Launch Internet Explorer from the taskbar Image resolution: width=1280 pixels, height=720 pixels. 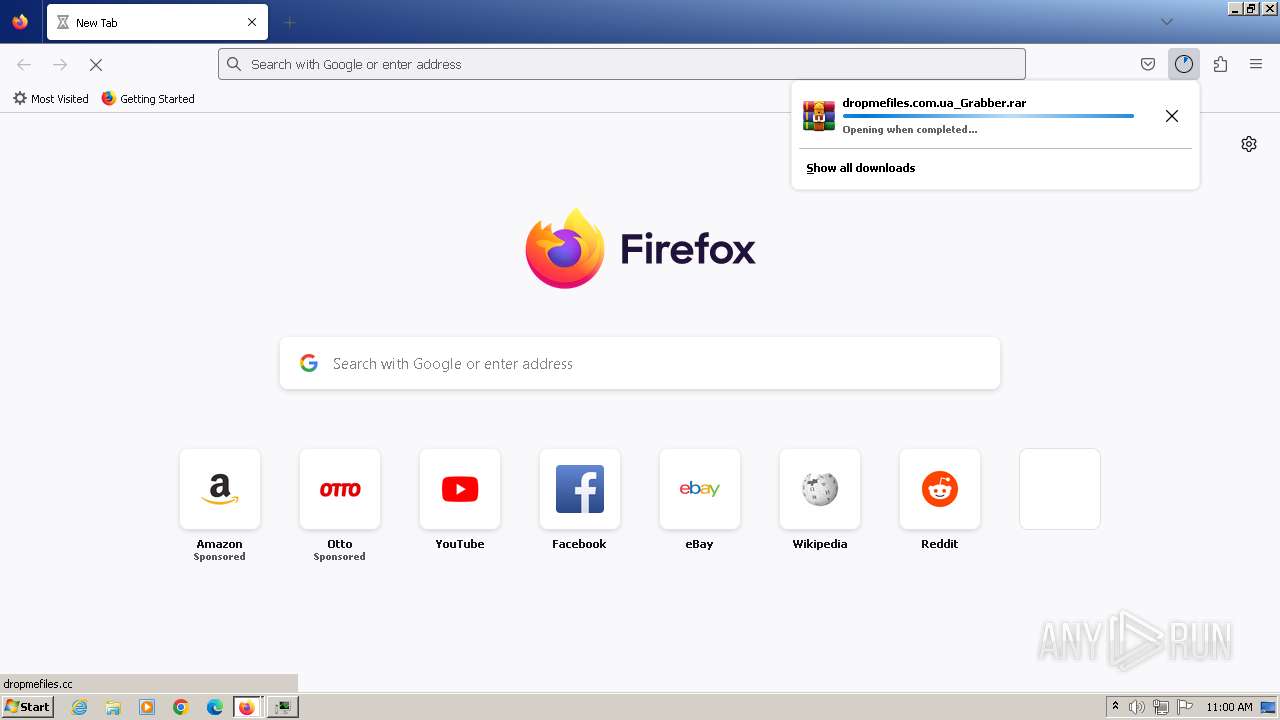[x=79, y=707]
